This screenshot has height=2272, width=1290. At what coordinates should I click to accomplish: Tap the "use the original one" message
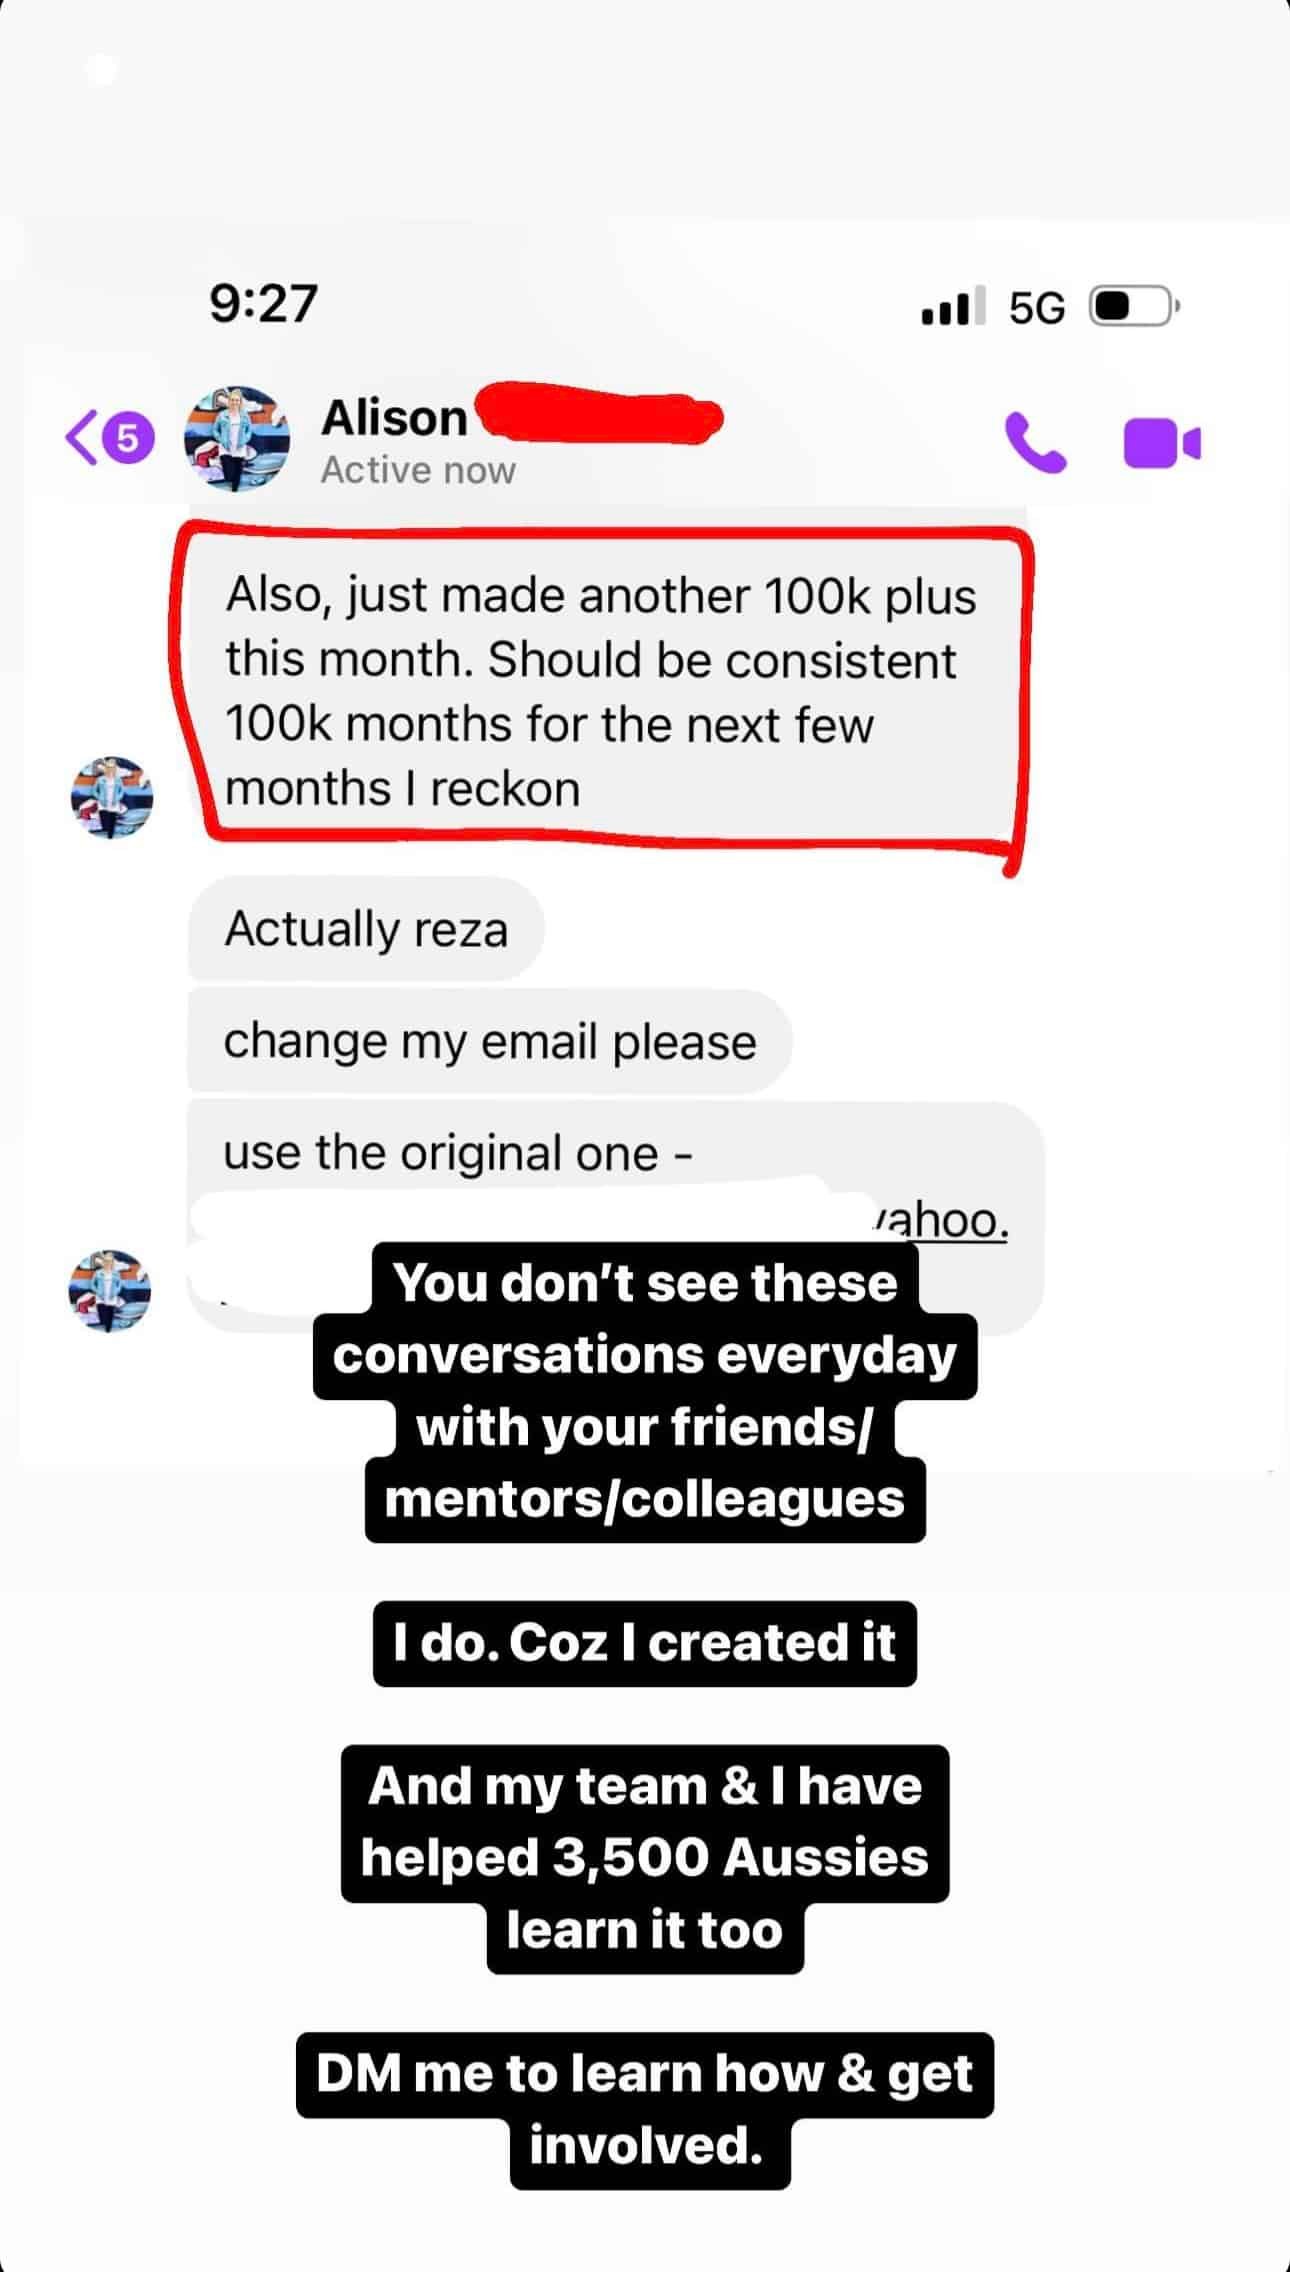pos(457,1153)
